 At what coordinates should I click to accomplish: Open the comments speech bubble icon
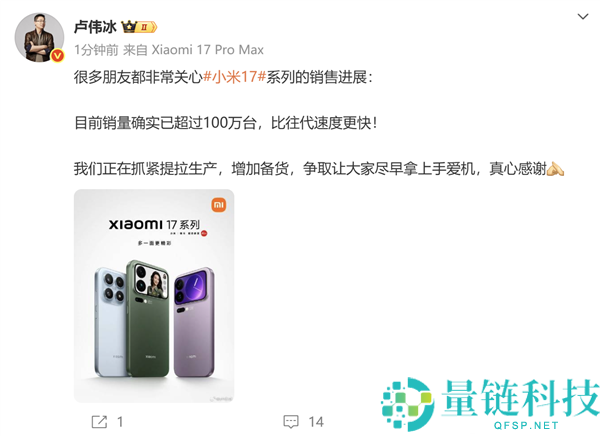(291, 422)
